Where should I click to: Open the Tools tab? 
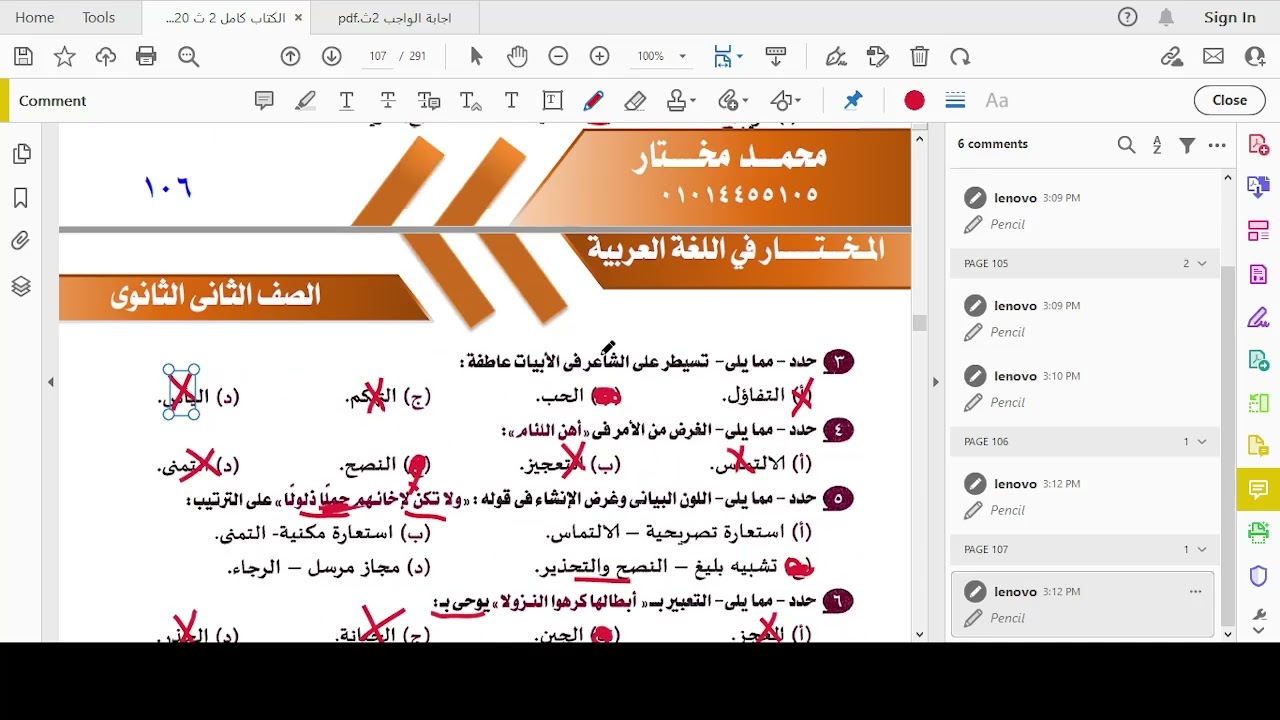point(98,17)
